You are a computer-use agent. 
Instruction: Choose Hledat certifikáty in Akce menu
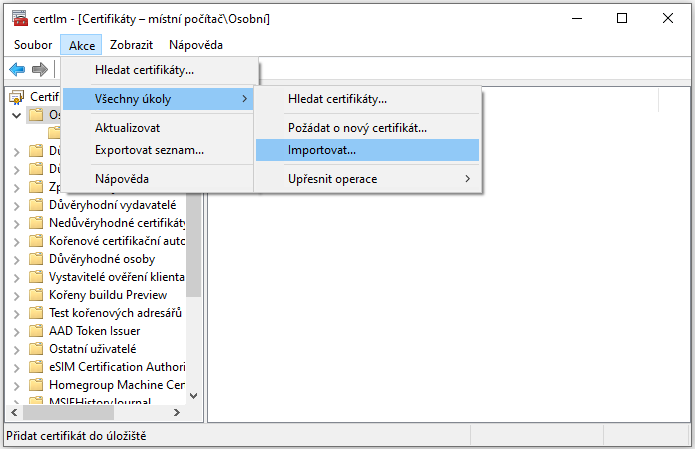(x=159, y=70)
